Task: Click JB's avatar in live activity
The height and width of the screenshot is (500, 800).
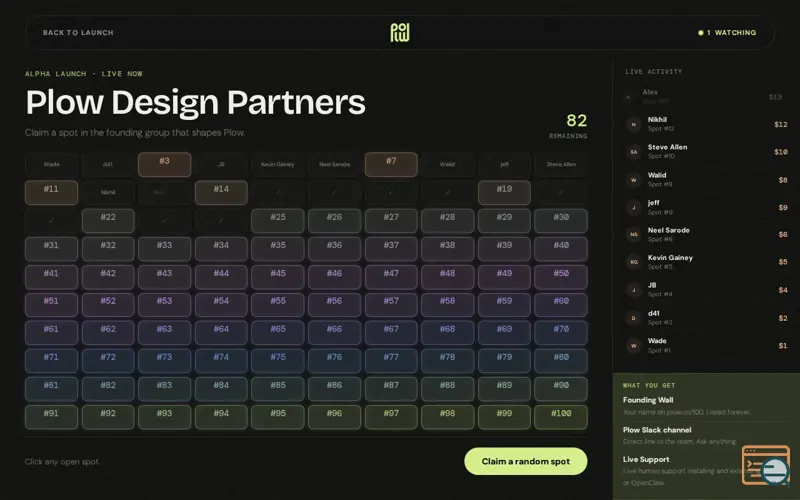Action: (x=633, y=290)
